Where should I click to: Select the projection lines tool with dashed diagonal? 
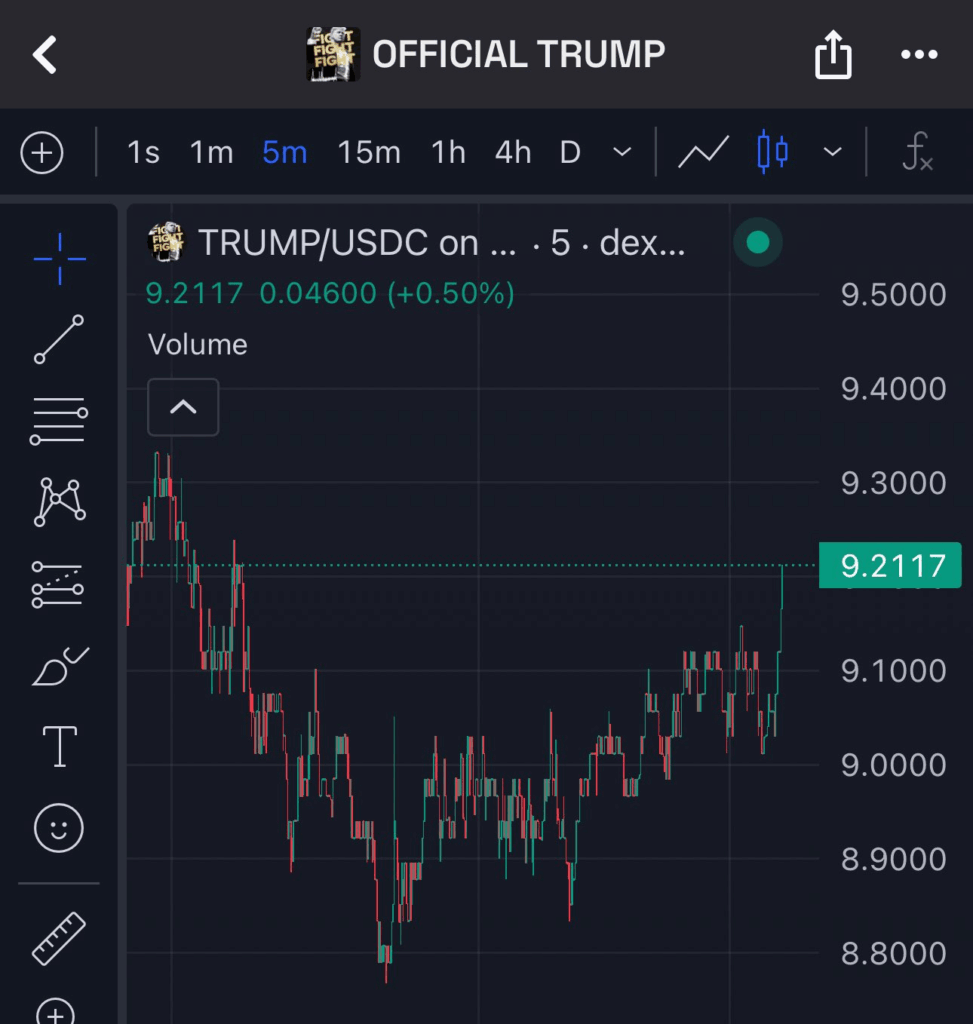(57, 584)
